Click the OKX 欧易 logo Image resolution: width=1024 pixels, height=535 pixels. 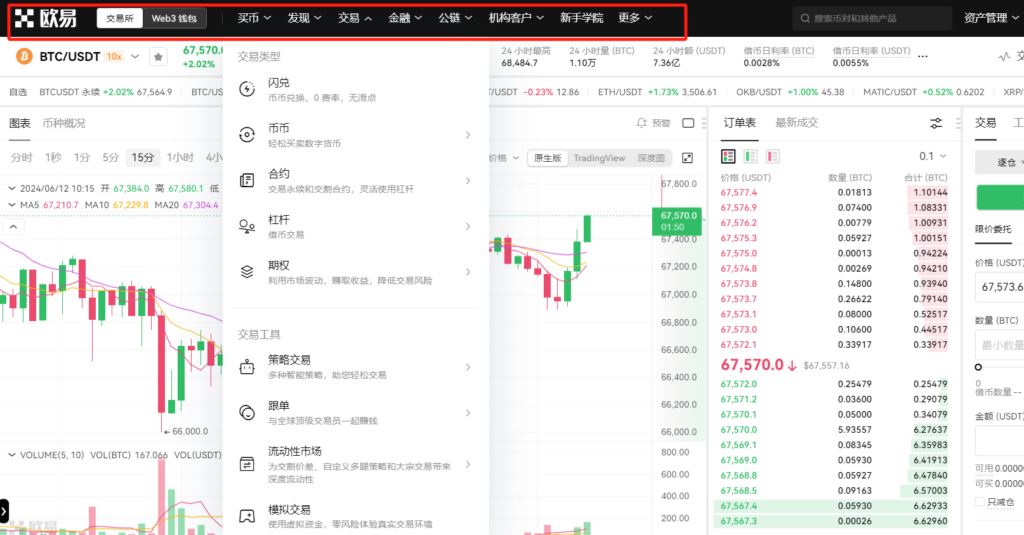coord(46,18)
